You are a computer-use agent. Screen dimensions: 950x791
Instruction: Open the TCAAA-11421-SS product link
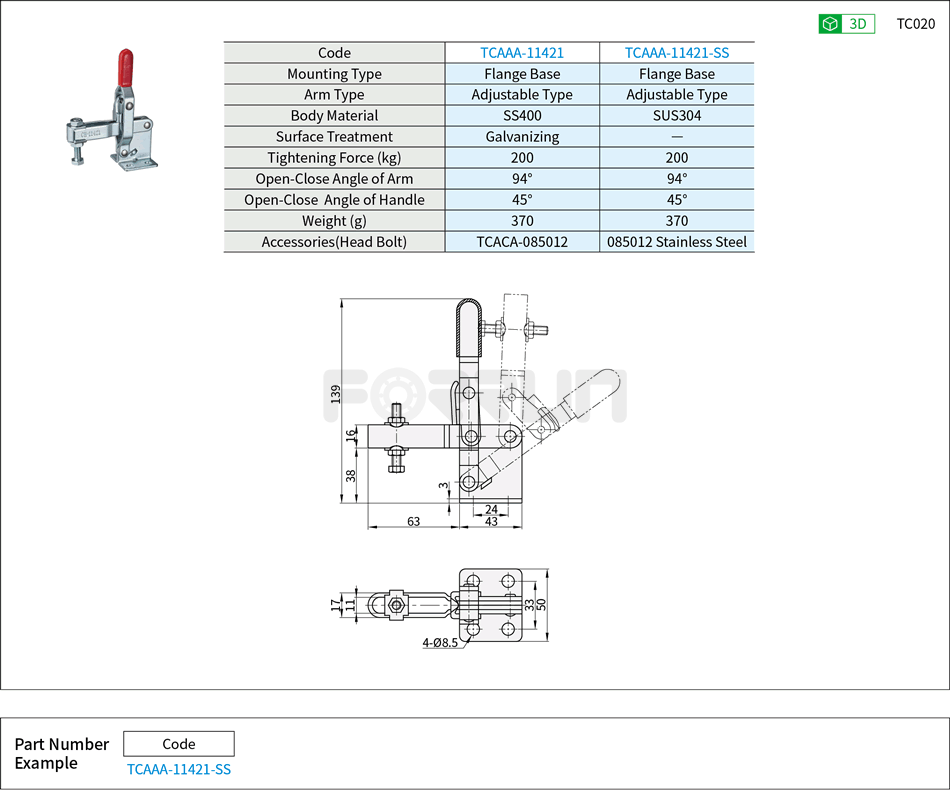click(x=676, y=52)
